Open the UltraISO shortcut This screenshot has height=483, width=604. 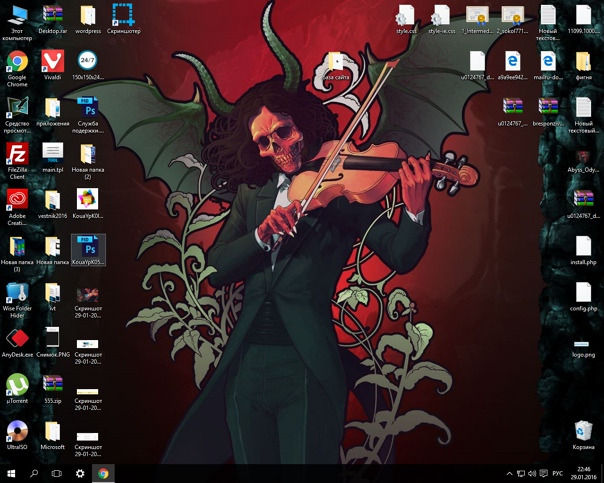[17, 431]
